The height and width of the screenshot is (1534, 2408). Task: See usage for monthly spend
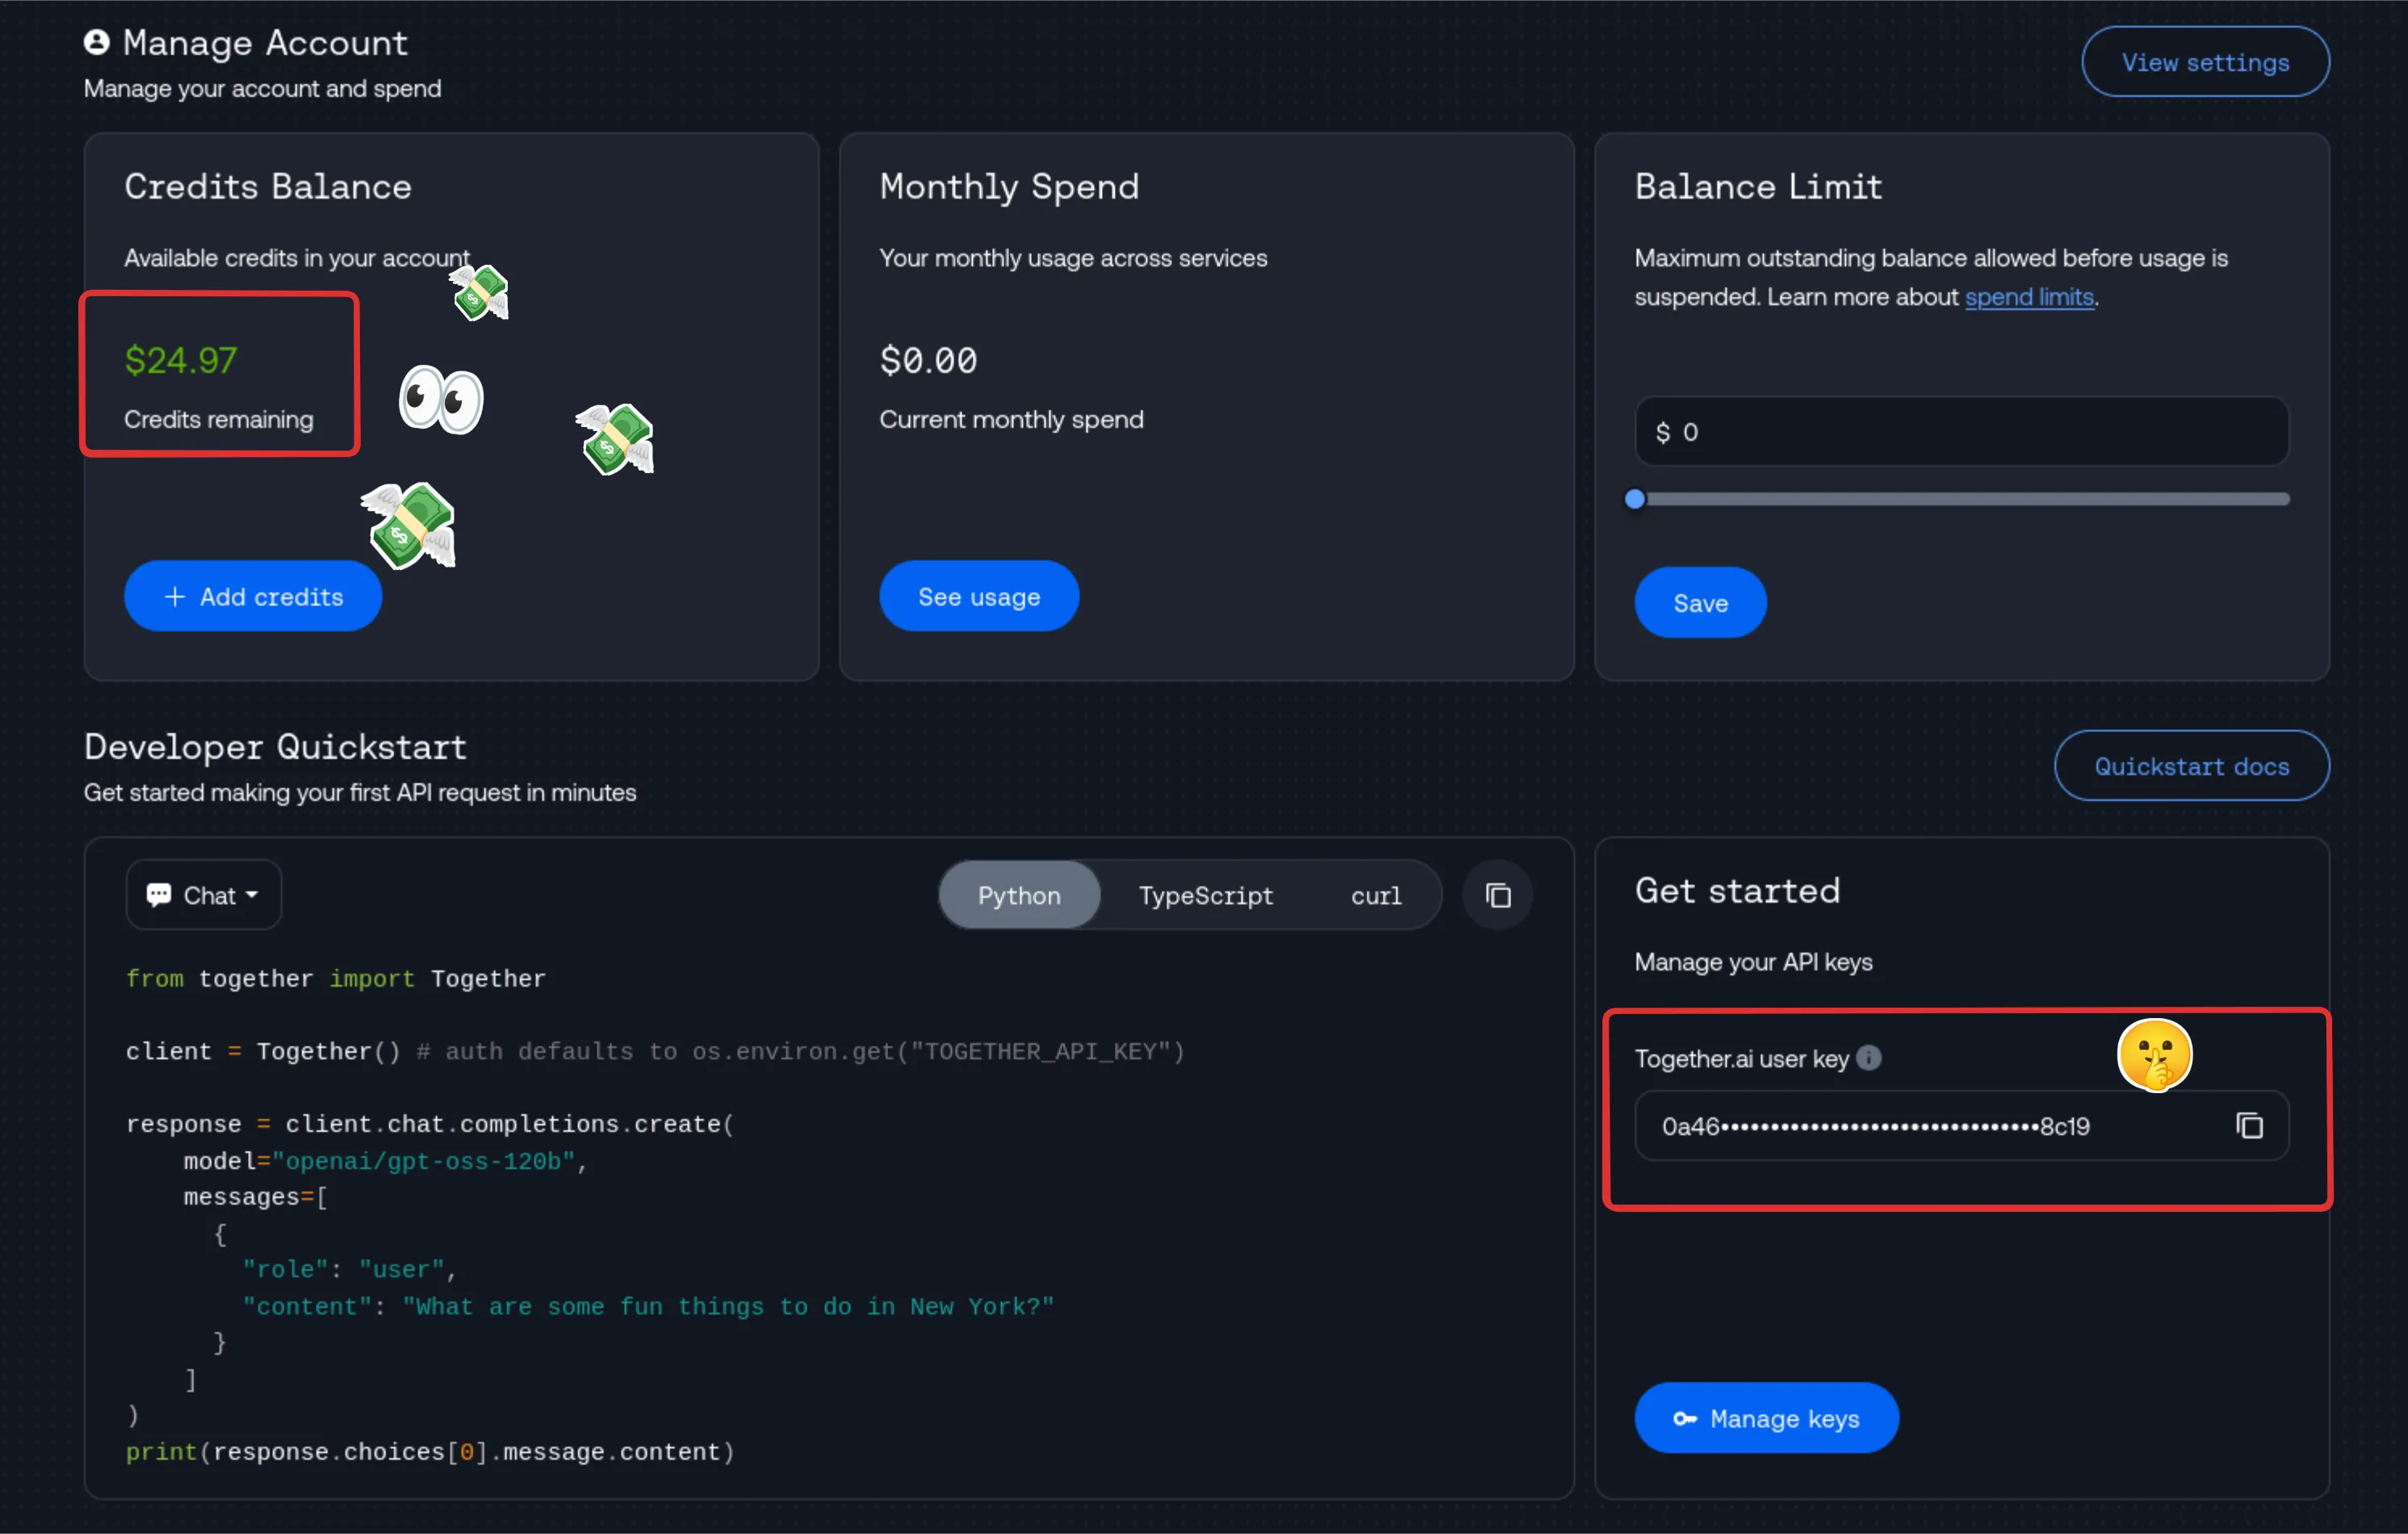978,595
